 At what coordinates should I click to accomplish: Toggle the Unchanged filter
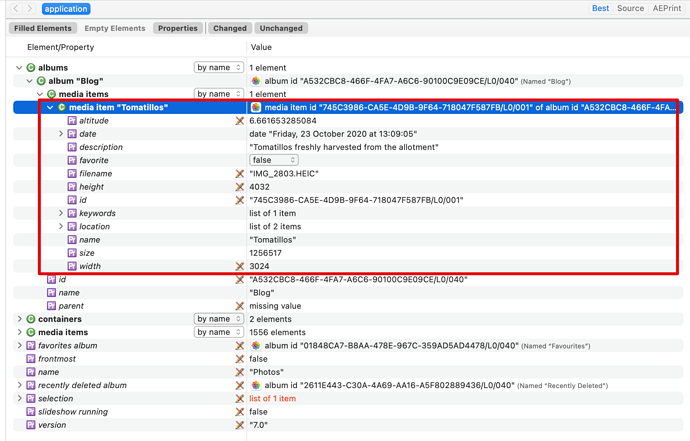click(x=281, y=28)
